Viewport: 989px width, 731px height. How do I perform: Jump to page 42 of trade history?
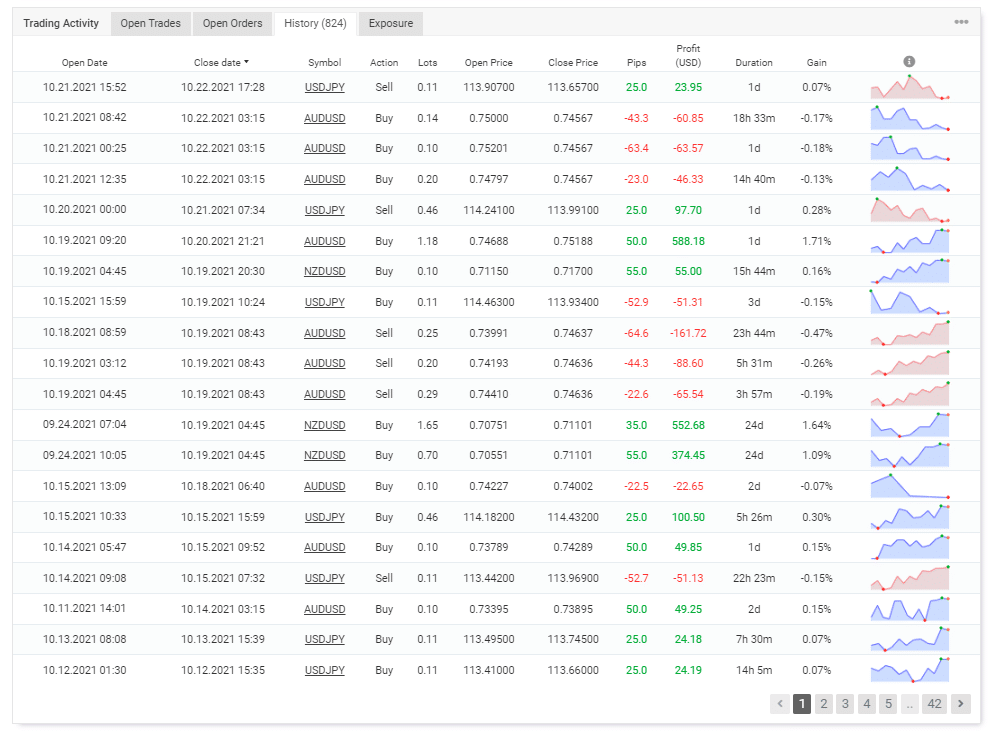tap(934, 704)
